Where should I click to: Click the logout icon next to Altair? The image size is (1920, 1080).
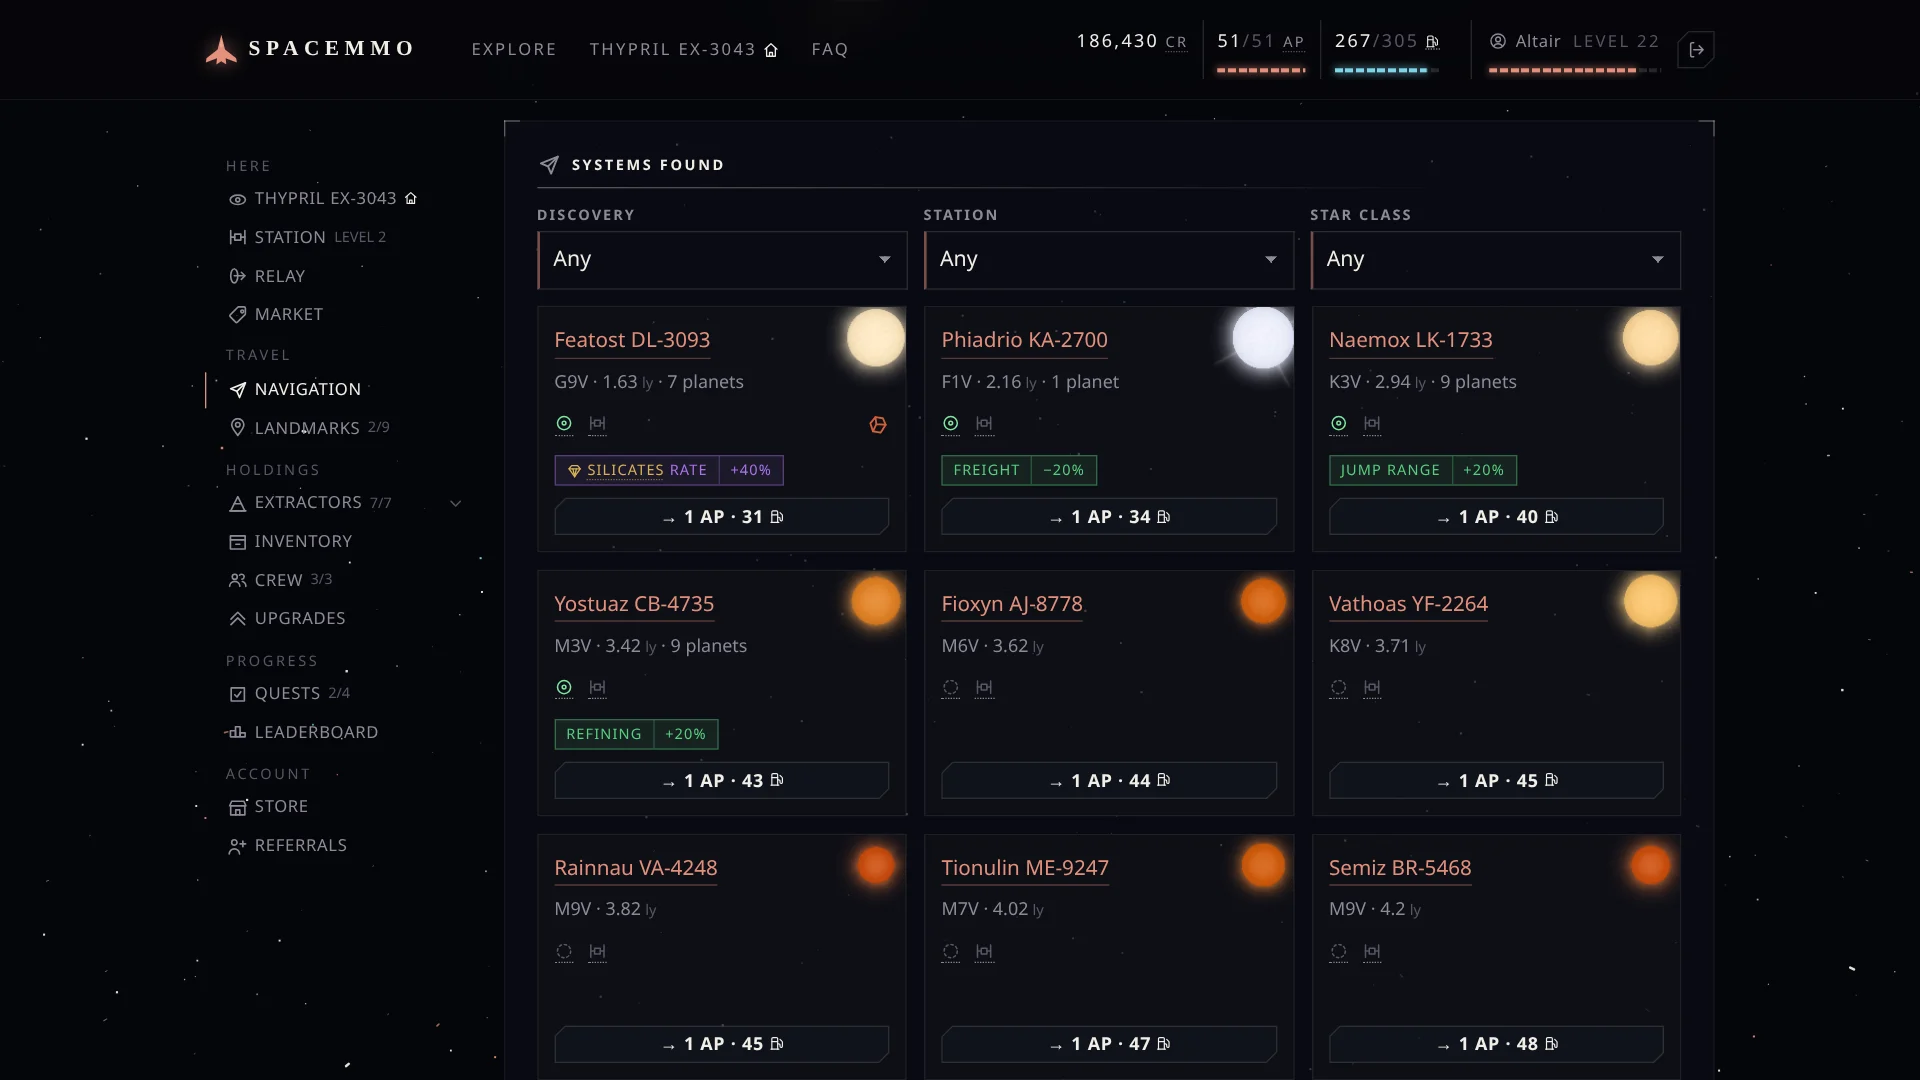(1696, 49)
